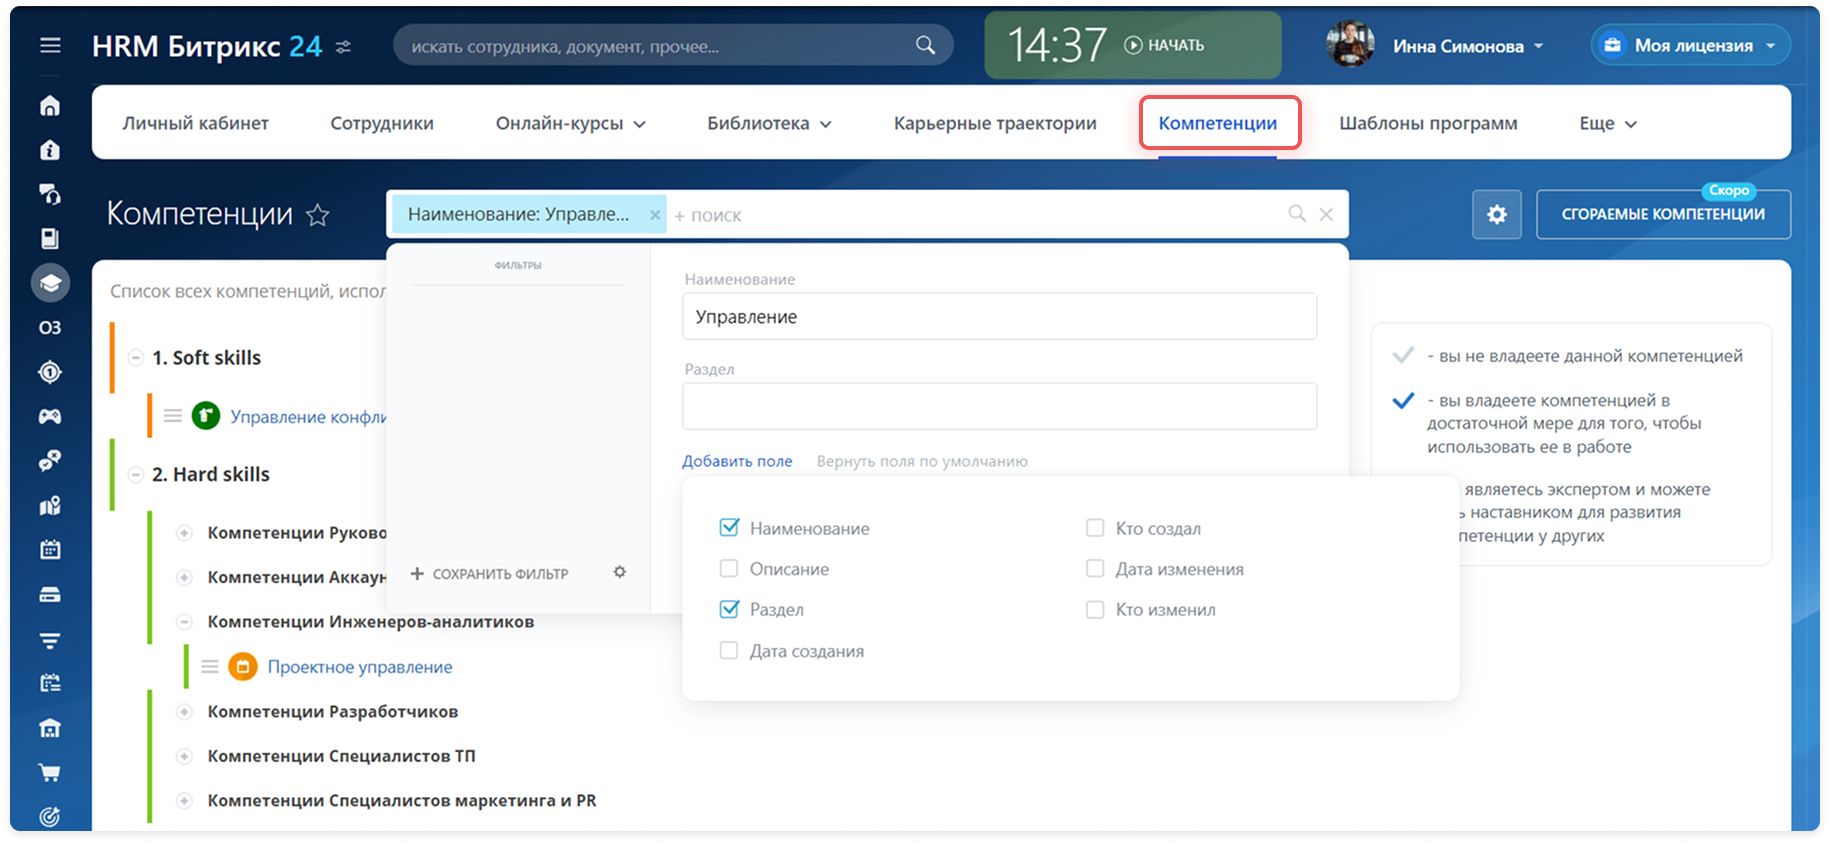Expand Компетенции Разработчиков tree node
The height and width of the screenshot is (845, 1830).
pos(184,712)
